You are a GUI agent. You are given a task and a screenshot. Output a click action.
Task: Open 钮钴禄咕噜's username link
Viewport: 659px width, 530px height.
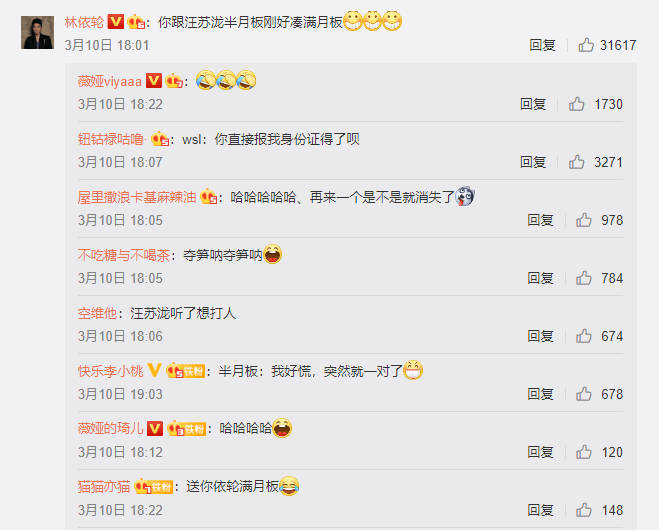111,139
